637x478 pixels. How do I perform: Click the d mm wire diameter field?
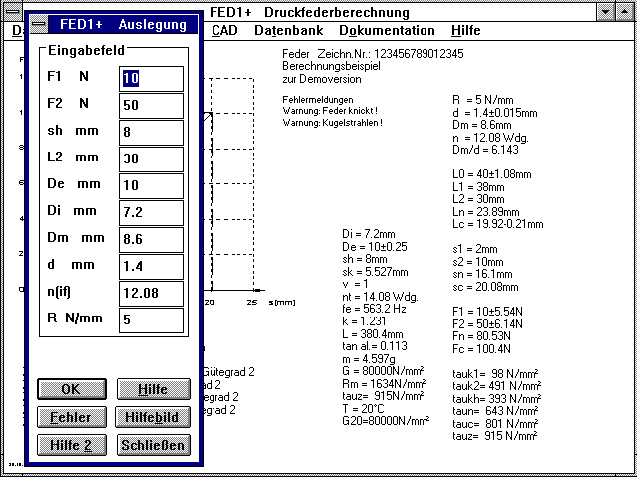click(x=151, y=266)
